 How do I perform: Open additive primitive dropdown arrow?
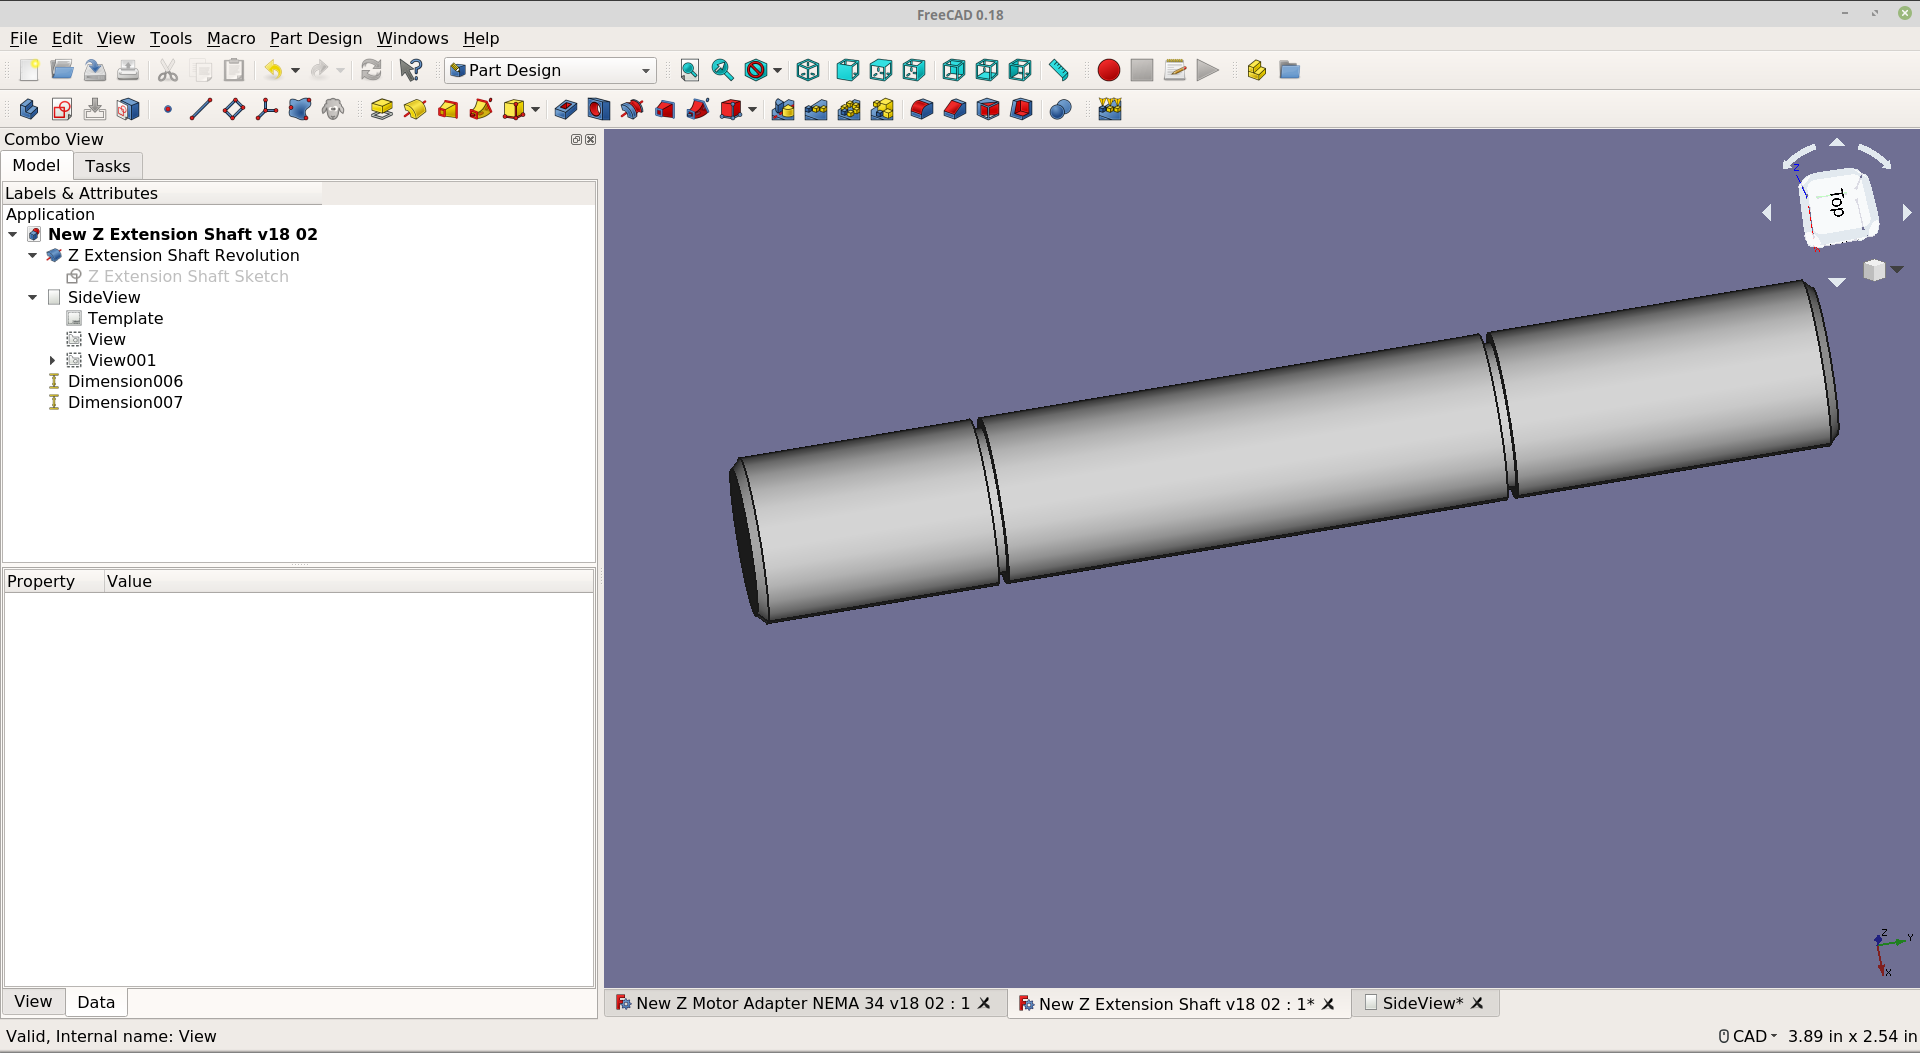point(536,109)
